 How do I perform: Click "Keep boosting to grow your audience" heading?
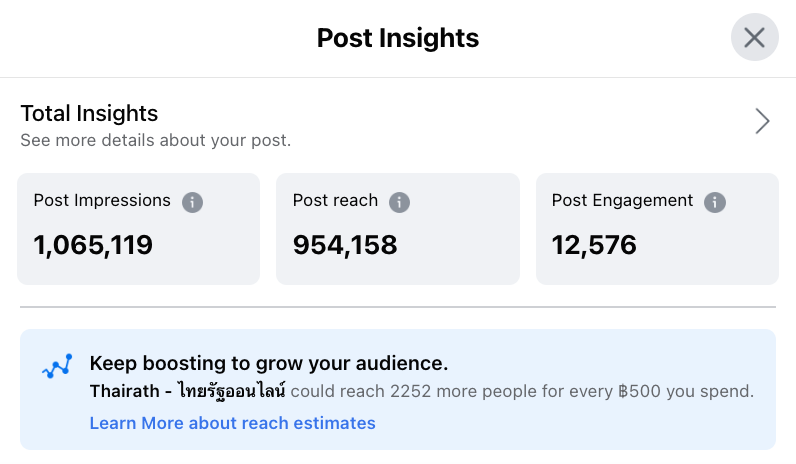click(269, 363)
